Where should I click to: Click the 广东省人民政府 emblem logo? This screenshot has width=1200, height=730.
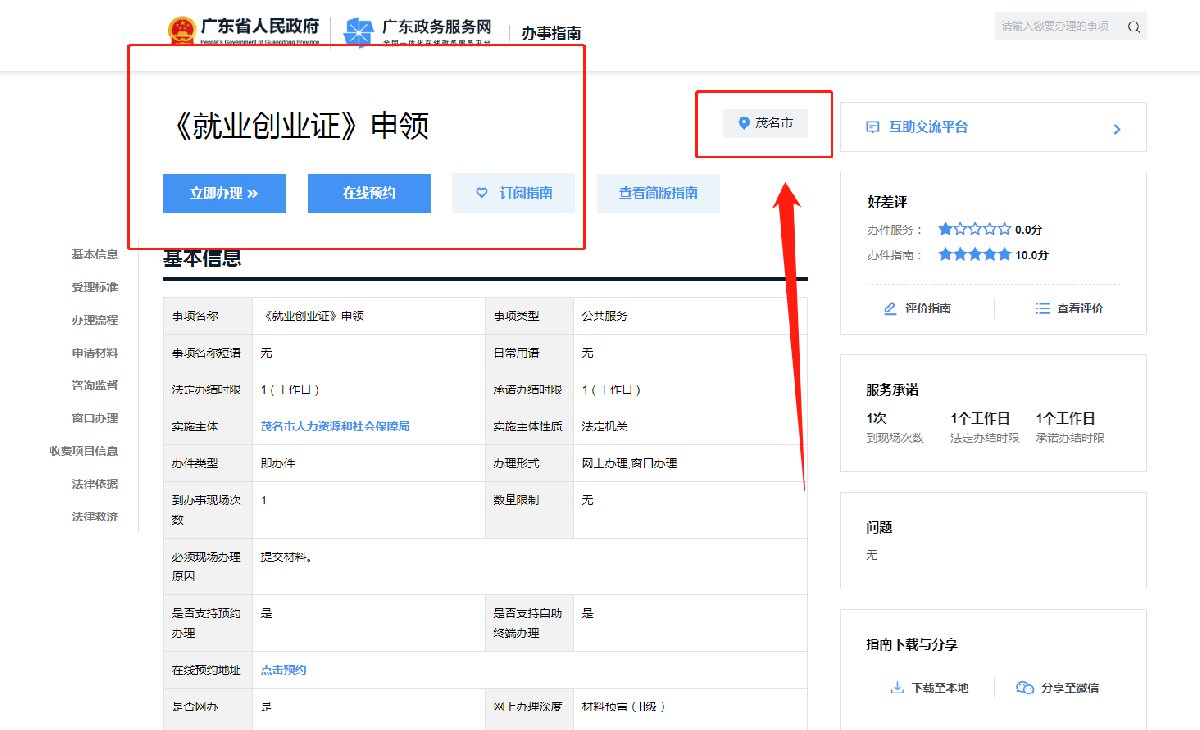point(182,31)
